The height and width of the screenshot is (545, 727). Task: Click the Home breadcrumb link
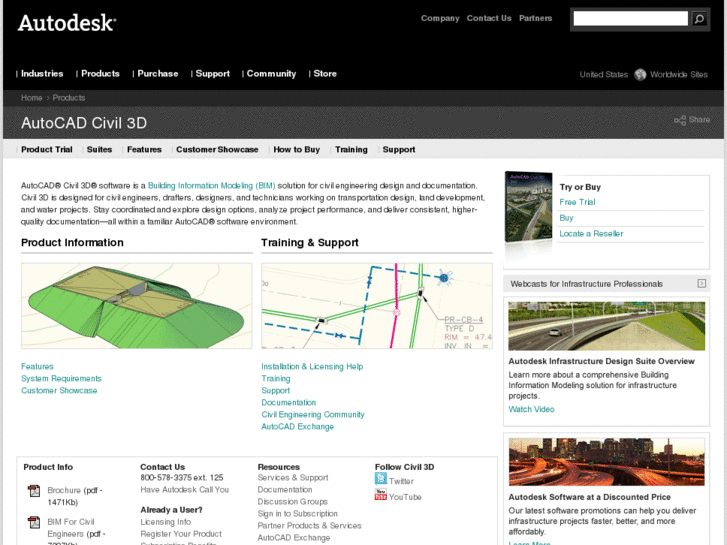coord(32,98)
